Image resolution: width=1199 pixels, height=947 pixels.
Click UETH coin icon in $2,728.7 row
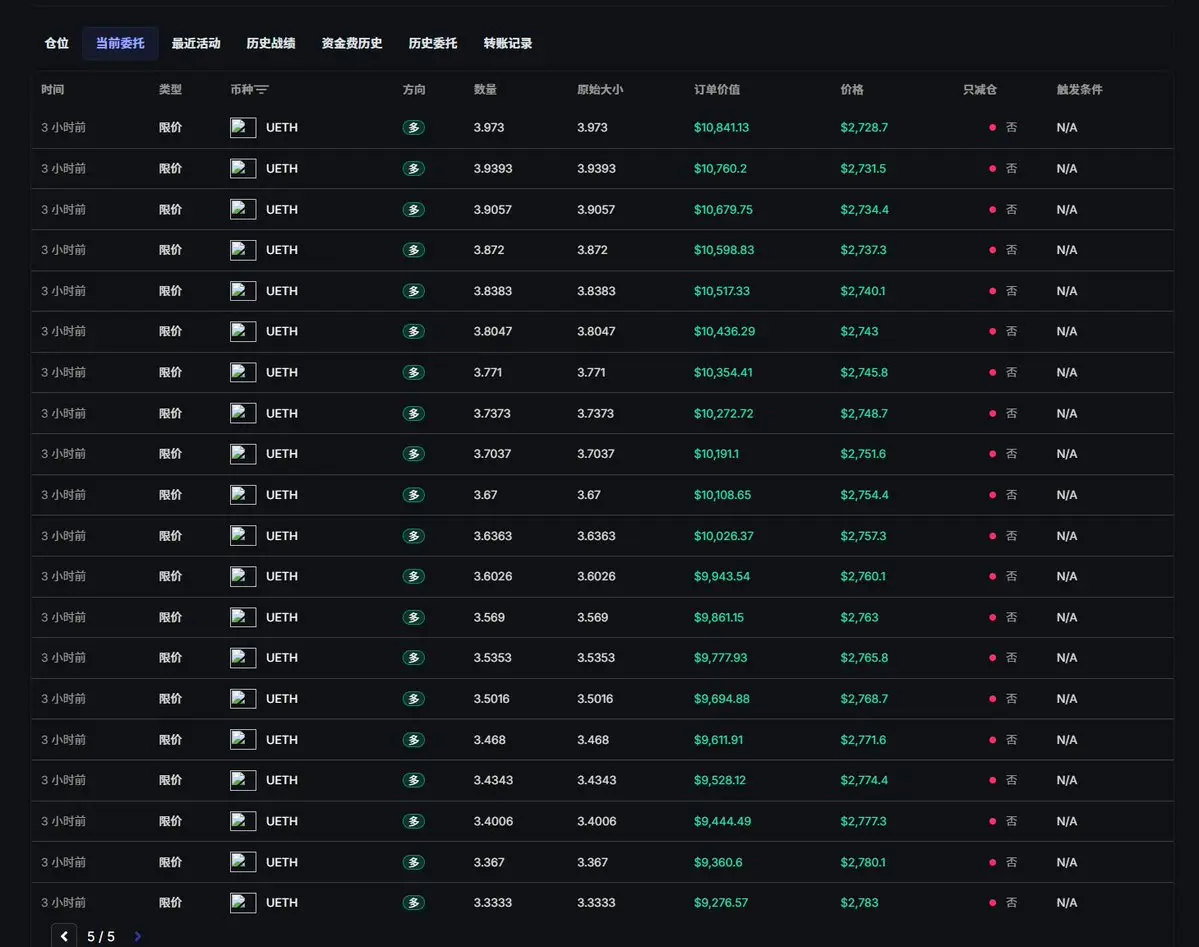click(x=243, y=128)
